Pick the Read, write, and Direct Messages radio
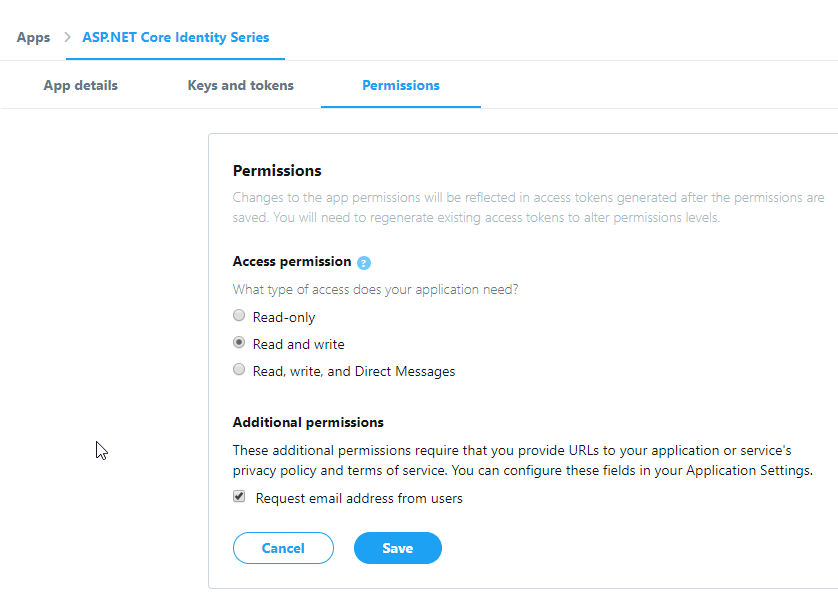This screenshot has height=598, width=838. click(x=239, y=370)
